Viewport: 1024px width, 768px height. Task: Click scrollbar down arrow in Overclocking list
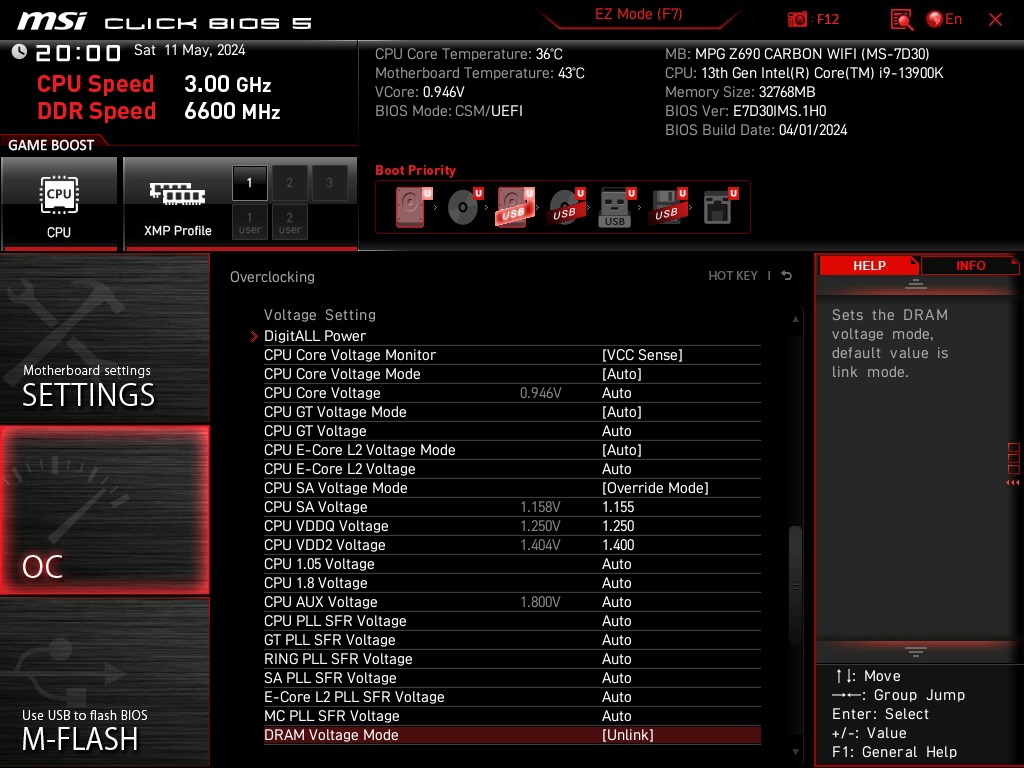795,752
